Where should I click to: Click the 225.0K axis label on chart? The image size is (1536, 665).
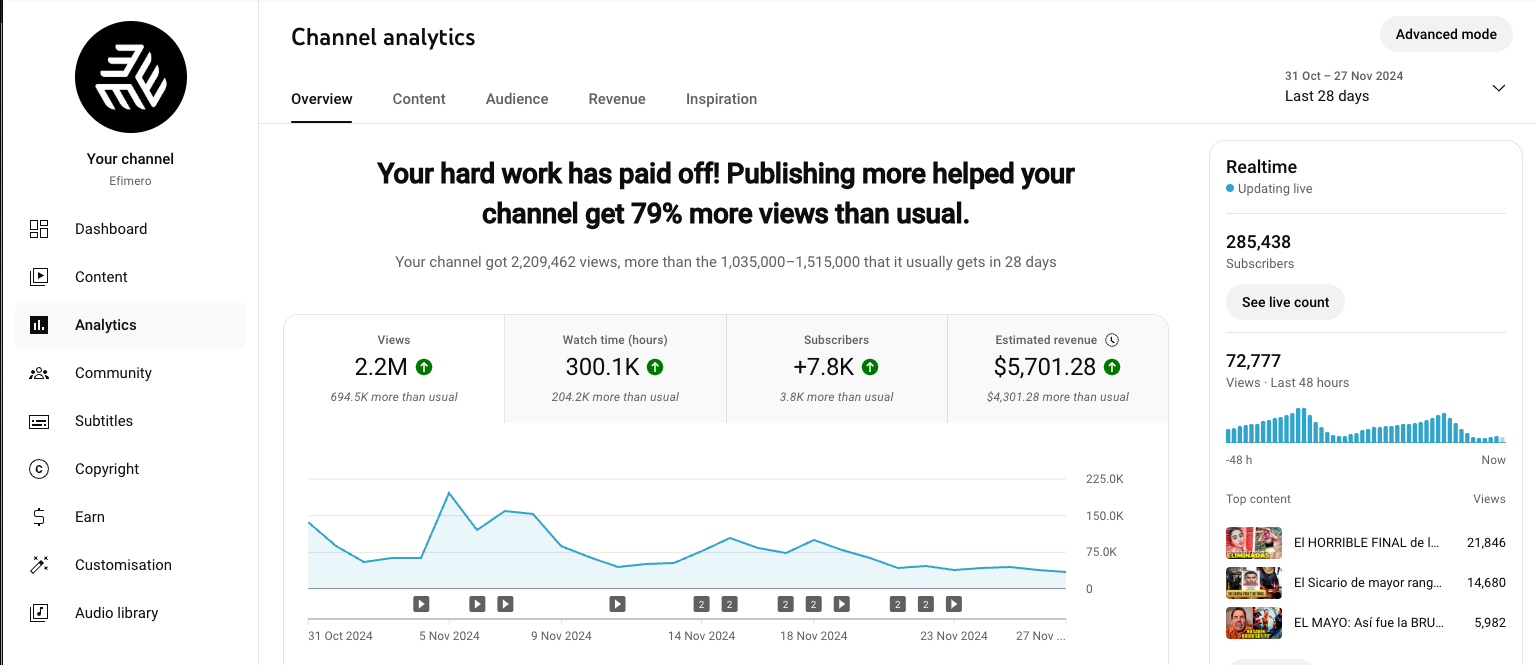click(x=1105, y=479)
